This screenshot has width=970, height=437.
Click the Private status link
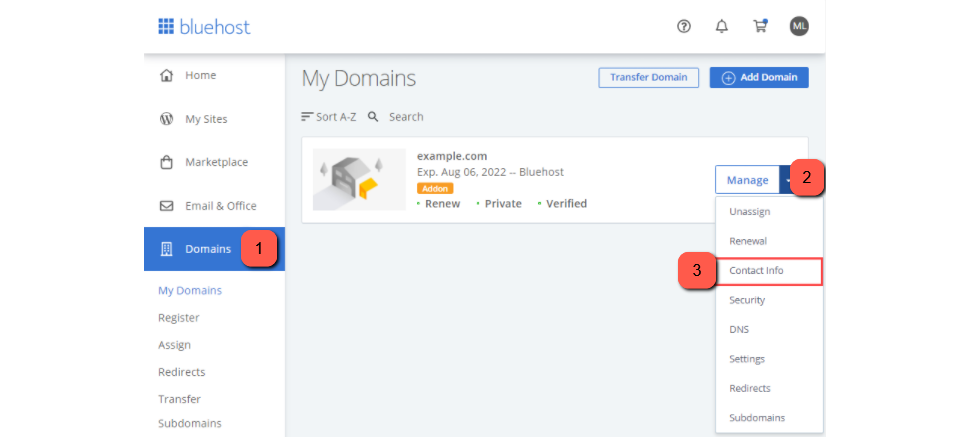[x=503, y=204]
